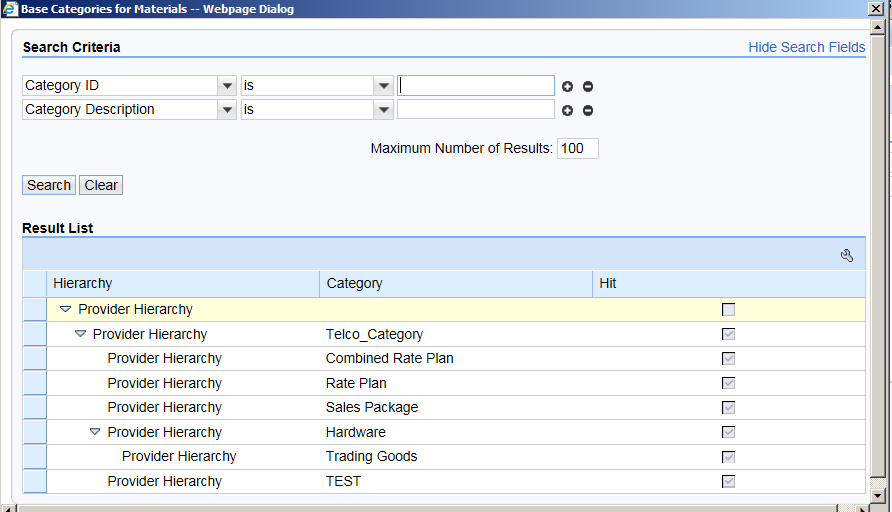This screenshot has height=512, width=892.
Task: Collapse the Hardware hierarchy node
Action: [x=95, y=432]
